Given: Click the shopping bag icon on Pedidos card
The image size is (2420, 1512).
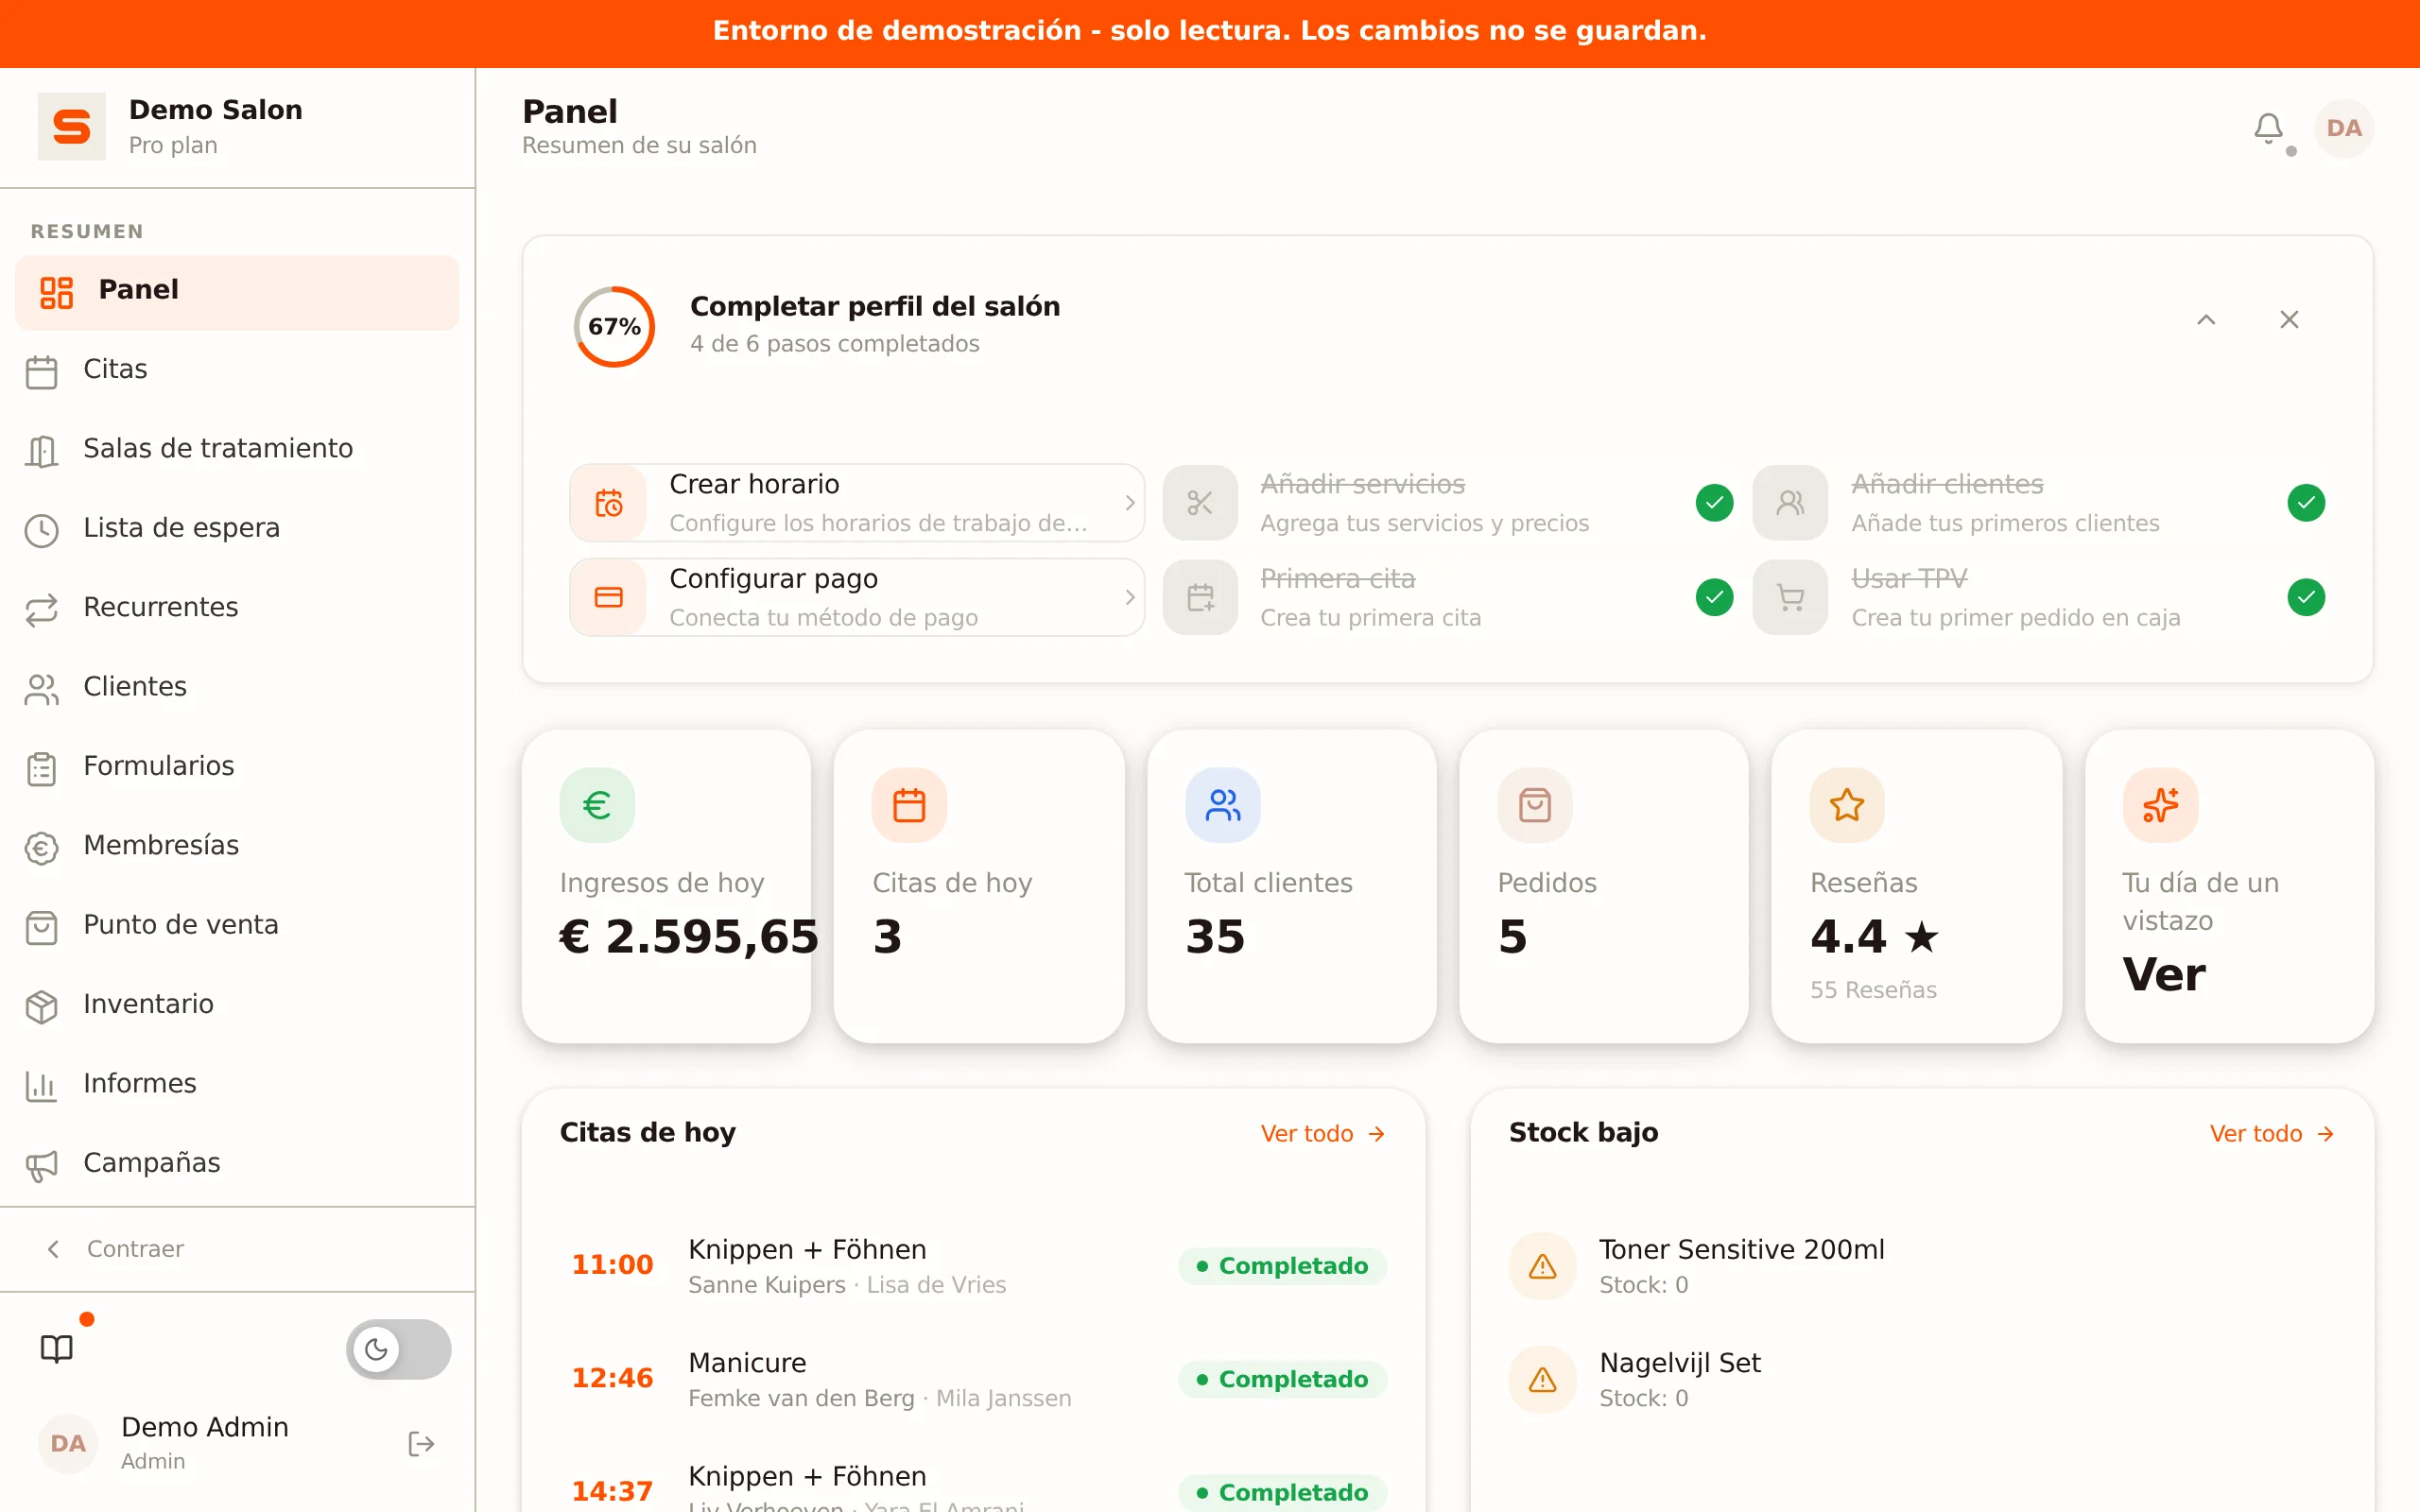Looking at the screenshot, I should click(1535, 804).
